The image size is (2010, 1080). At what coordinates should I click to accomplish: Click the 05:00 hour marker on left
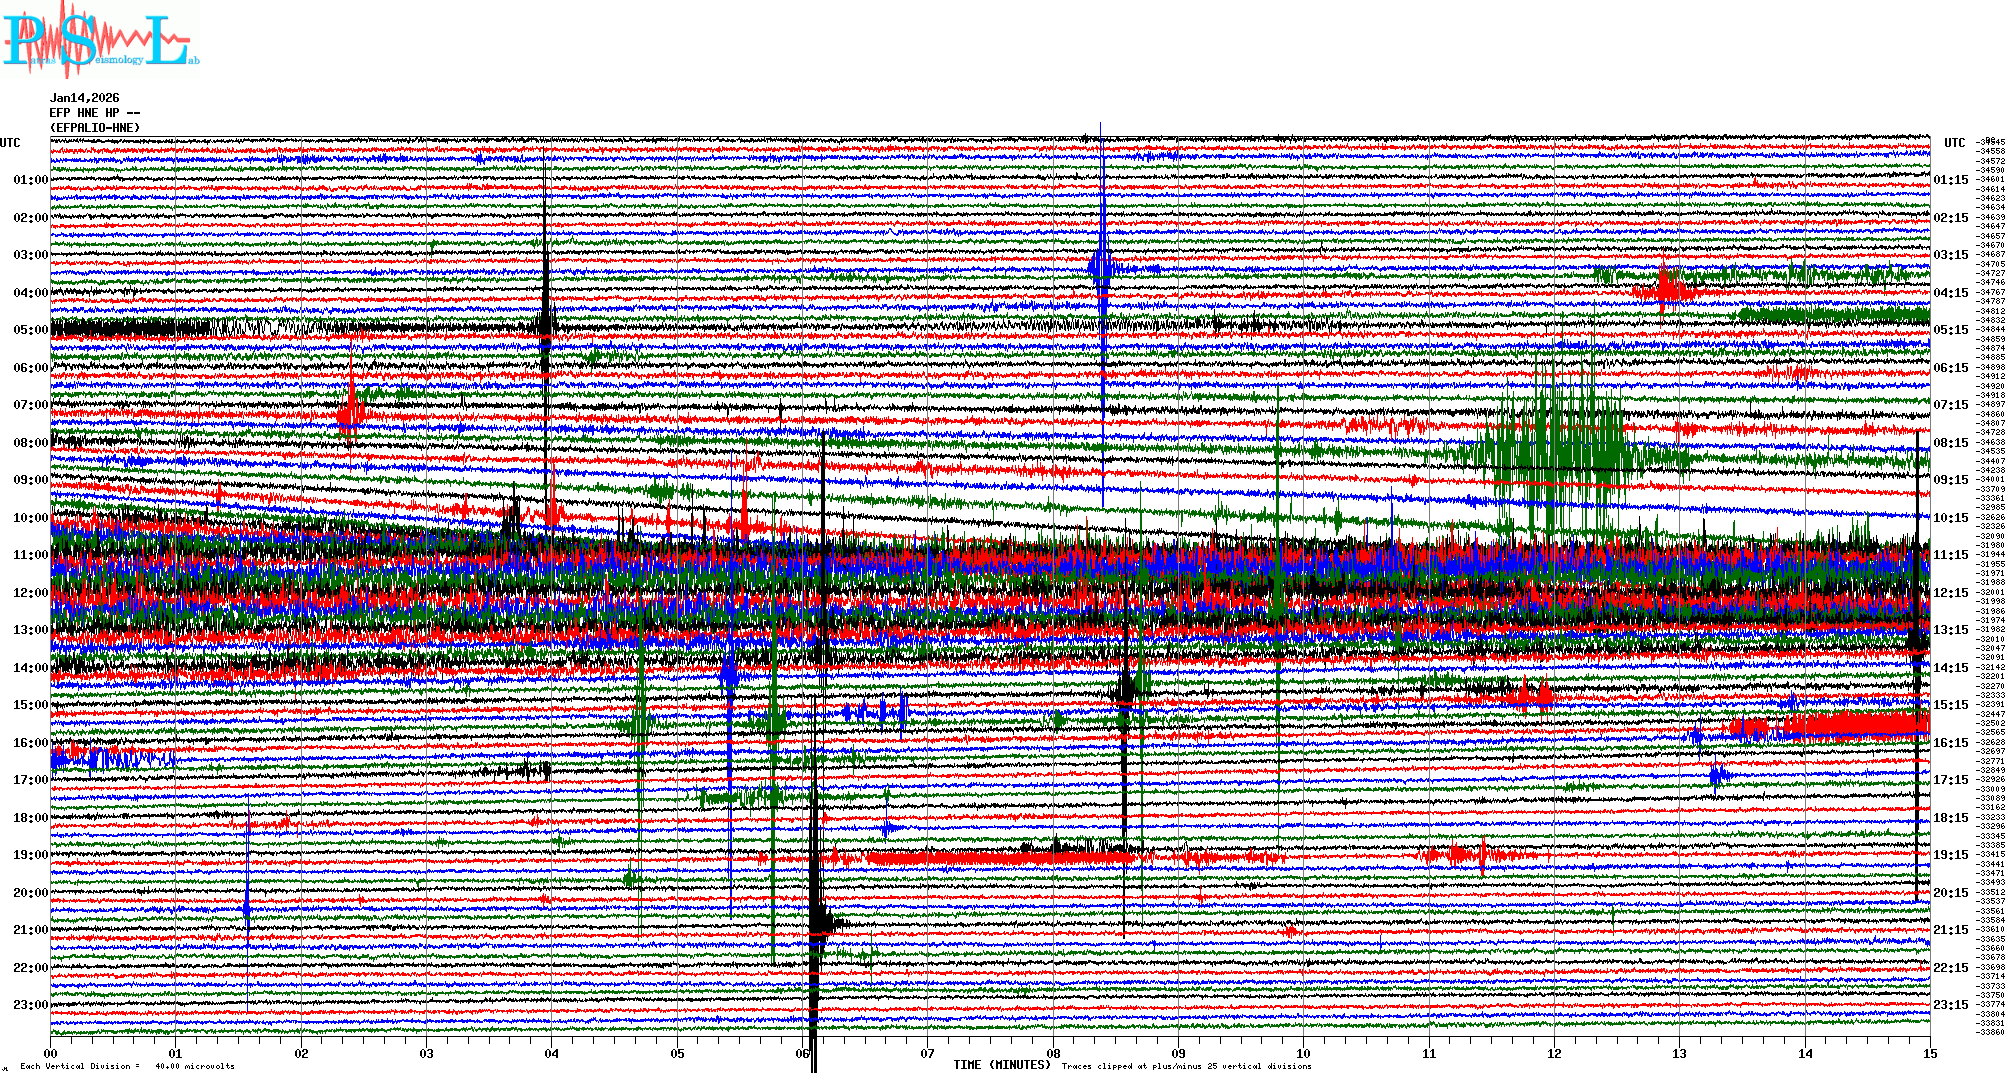pyautogui.click(x=30, y=330)
